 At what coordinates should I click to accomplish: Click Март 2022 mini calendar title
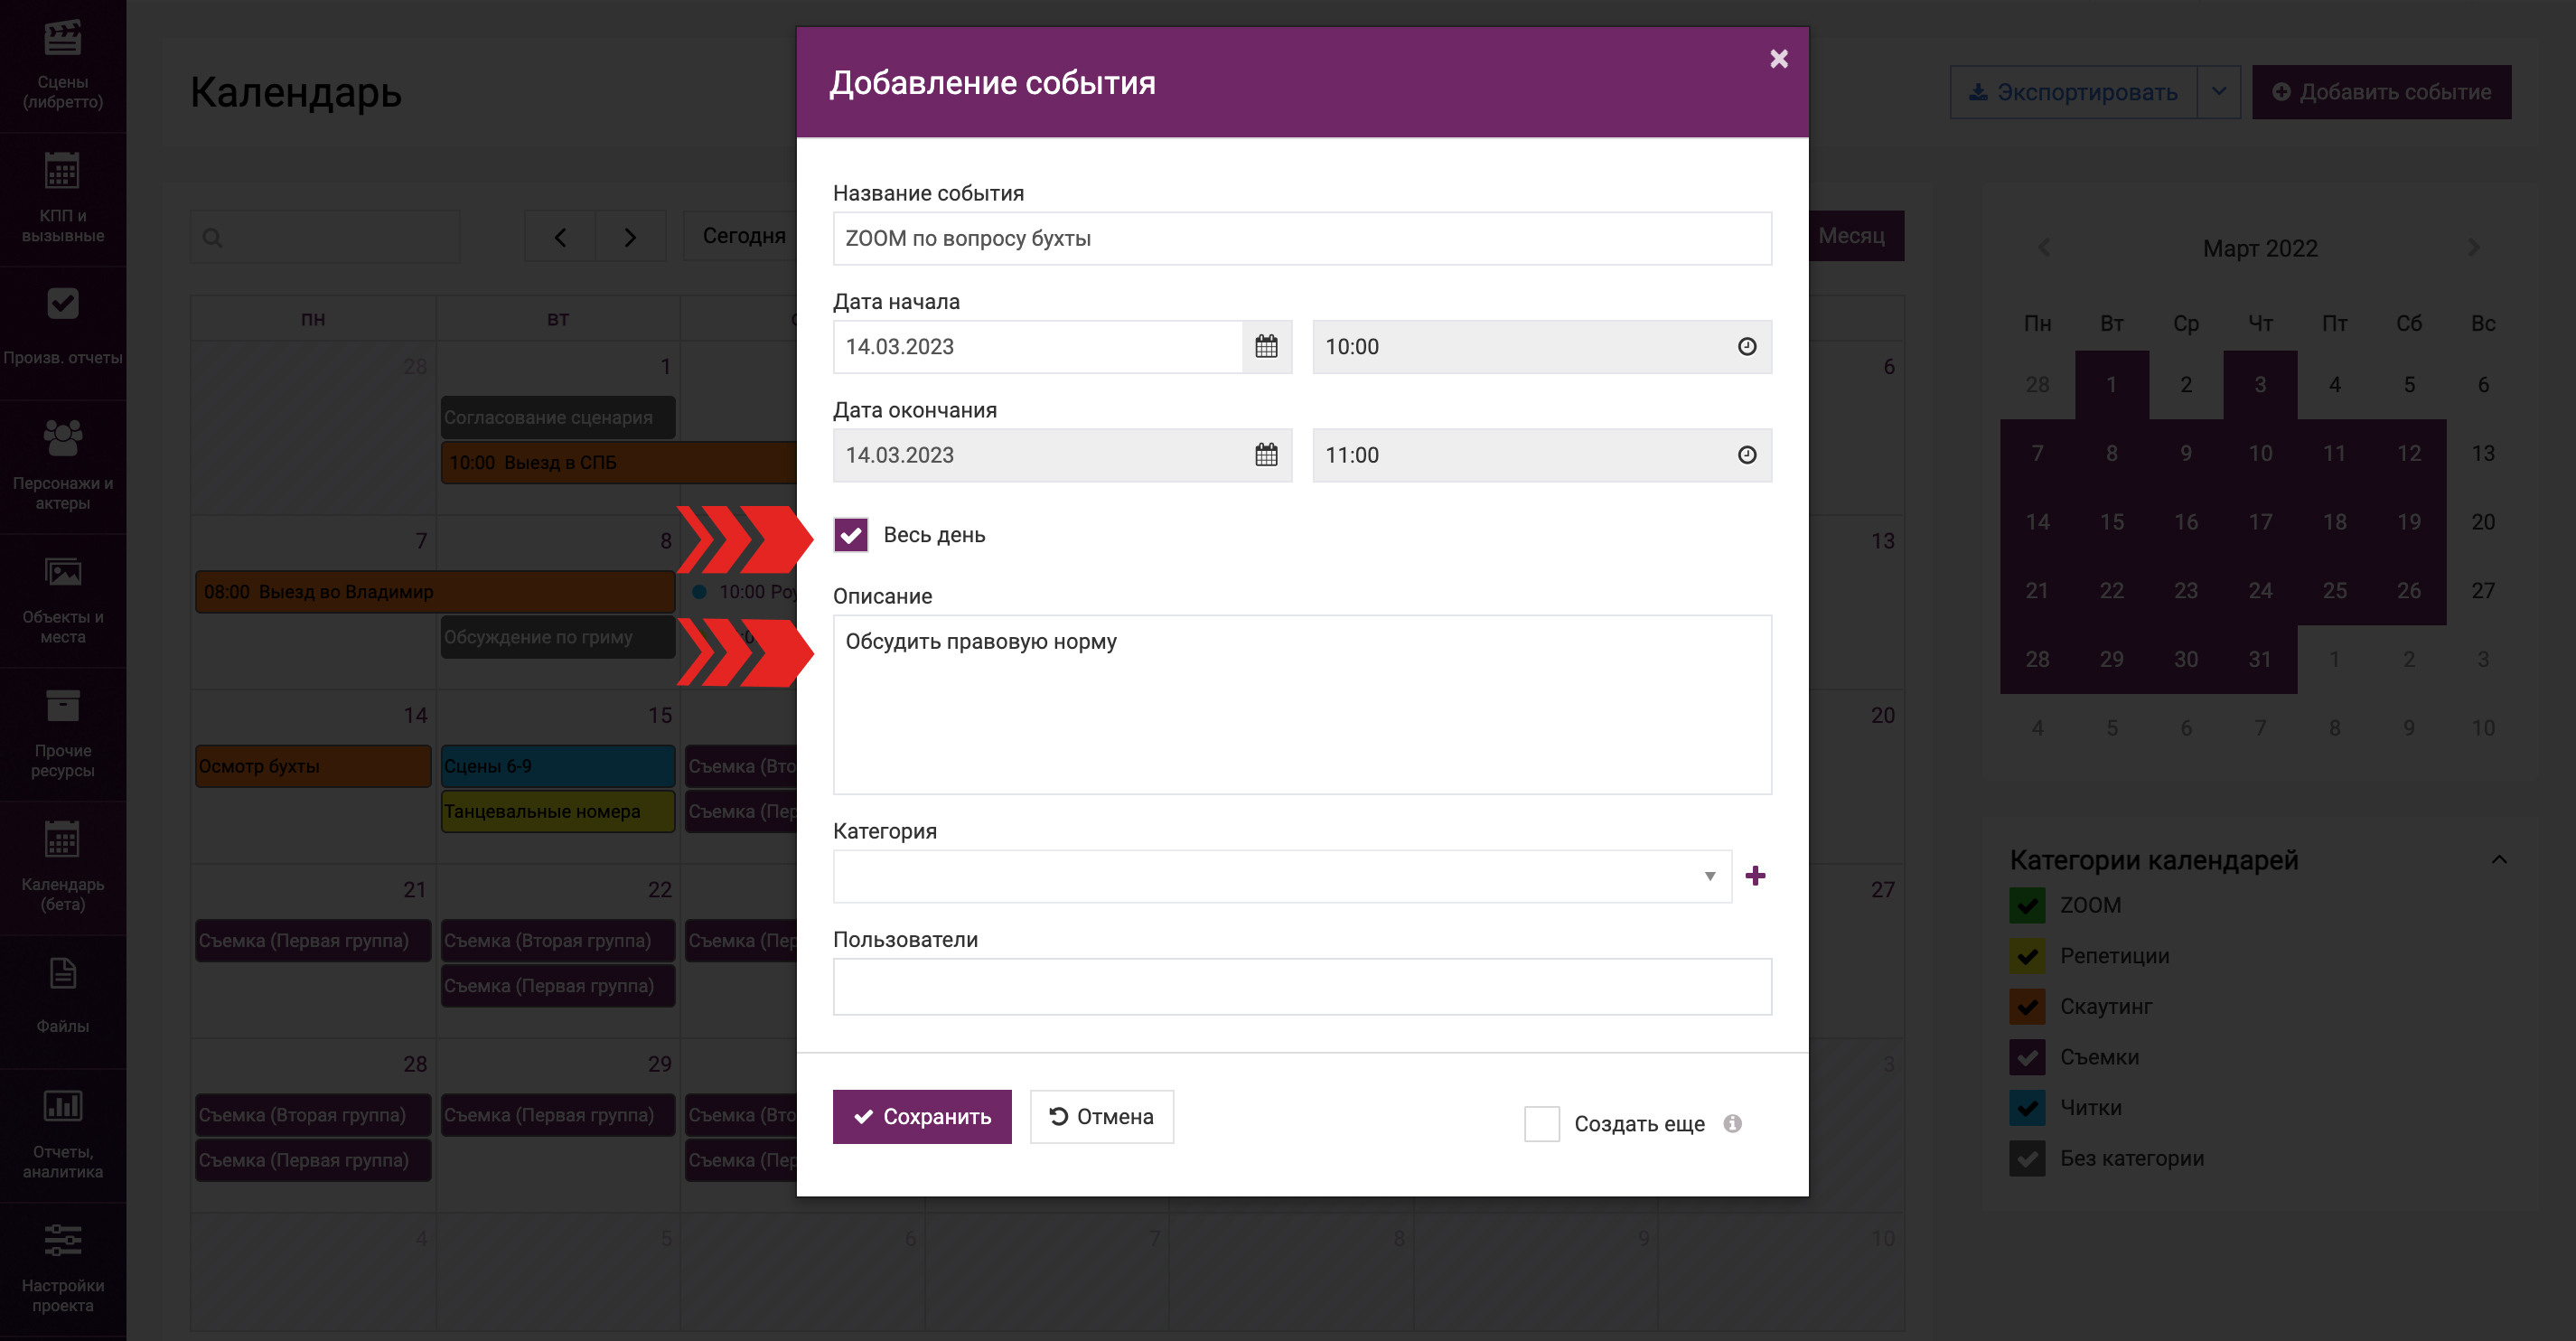2260,248
